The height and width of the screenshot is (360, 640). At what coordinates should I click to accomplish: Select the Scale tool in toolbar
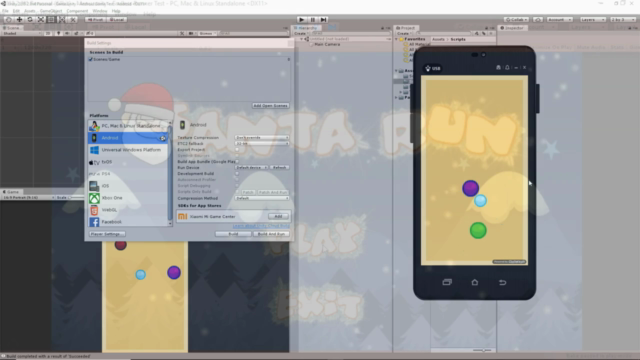coord(41,19)
